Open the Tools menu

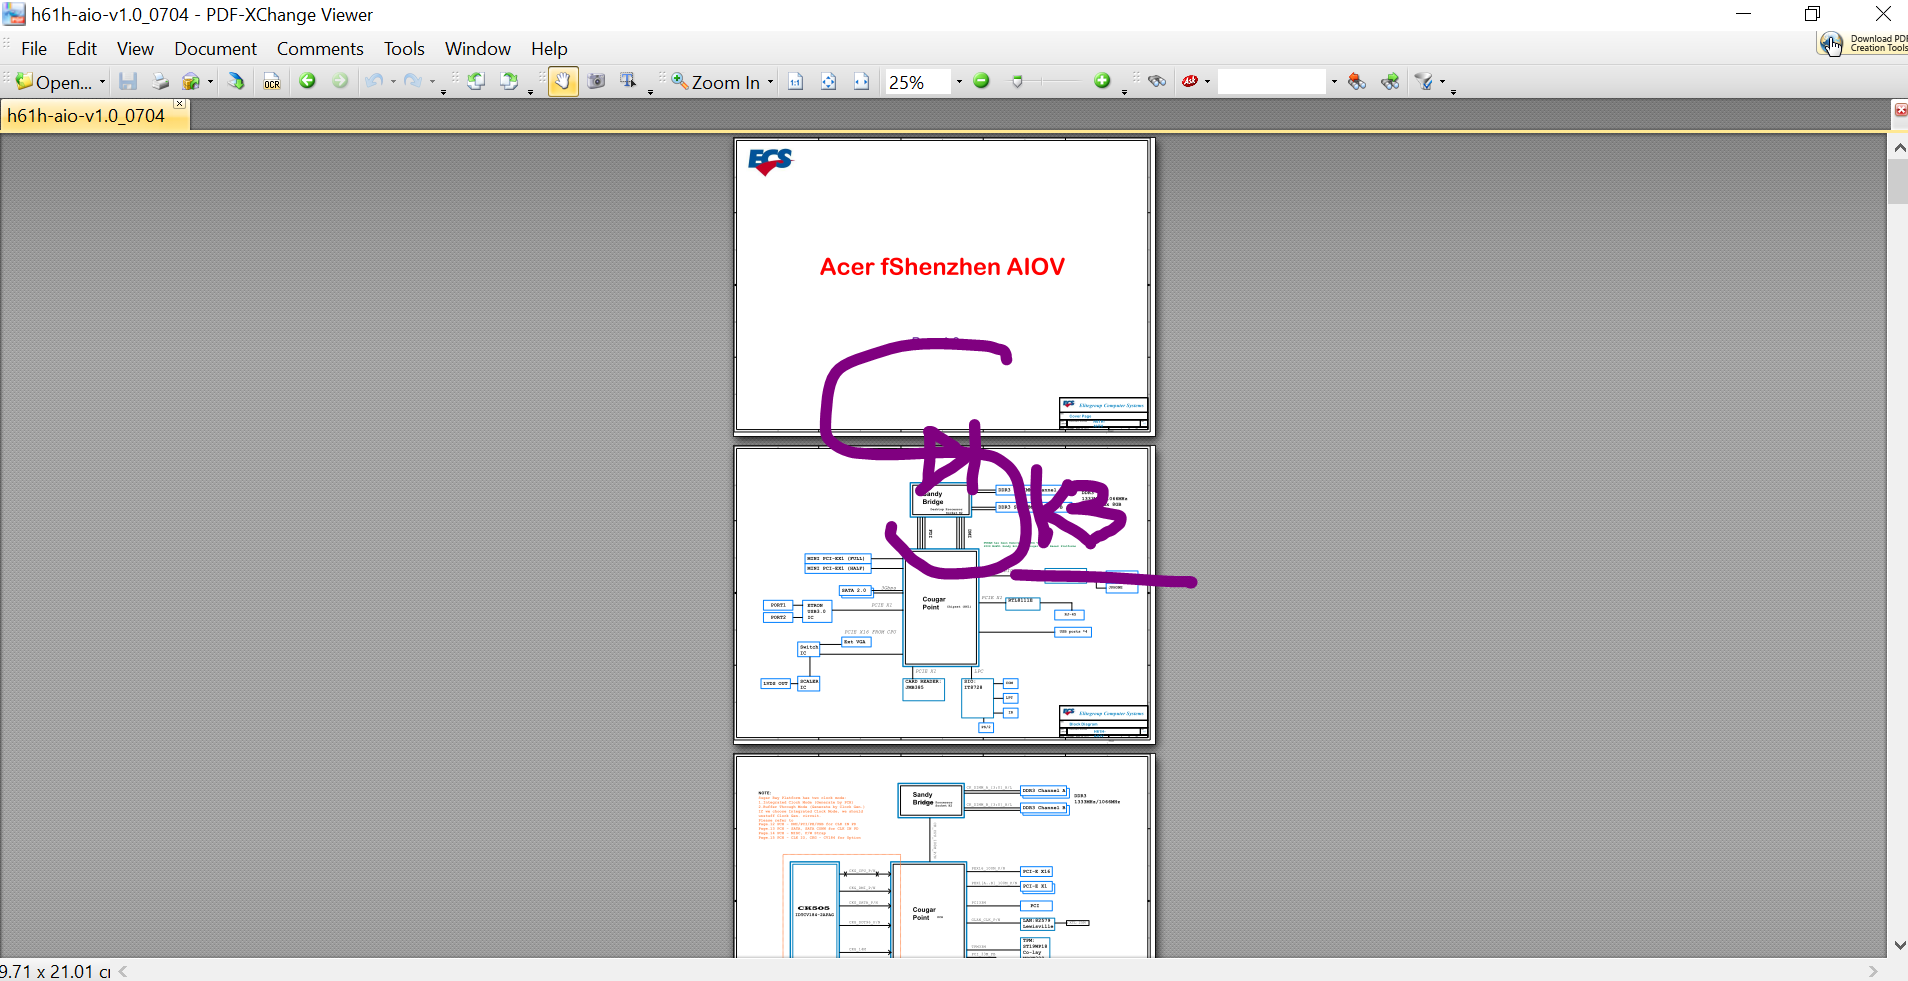pyautogui.click(x=404, y=49)
